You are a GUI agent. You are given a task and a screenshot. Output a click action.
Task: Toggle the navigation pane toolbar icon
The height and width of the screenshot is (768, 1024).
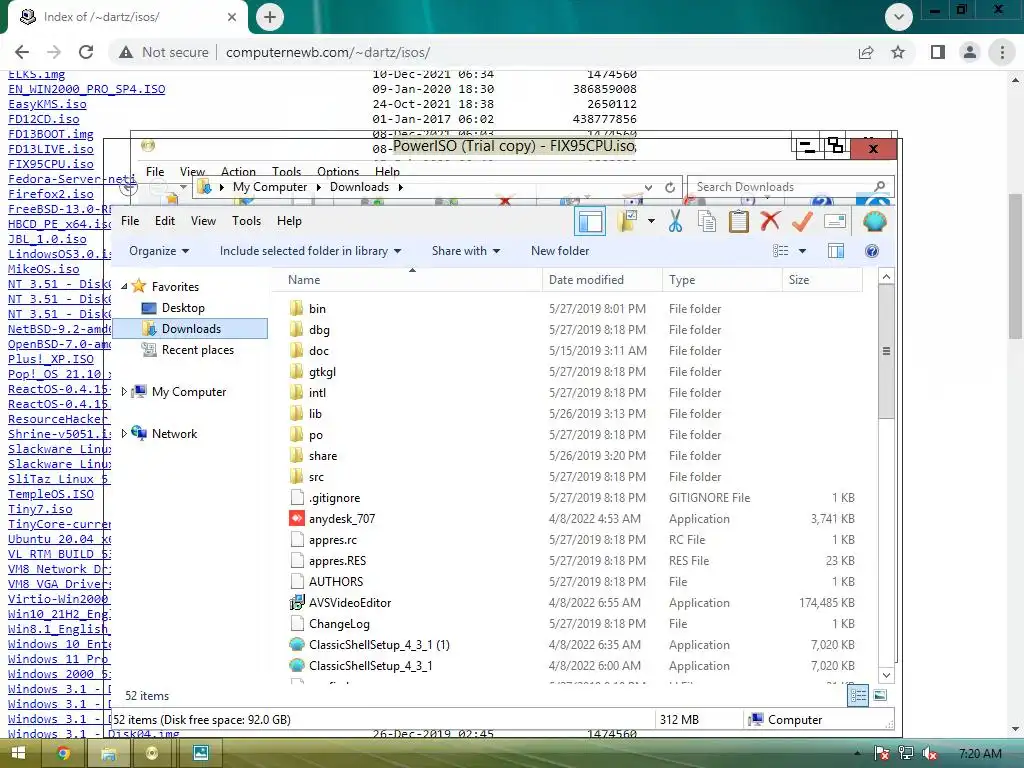click(x=590, y=221)
